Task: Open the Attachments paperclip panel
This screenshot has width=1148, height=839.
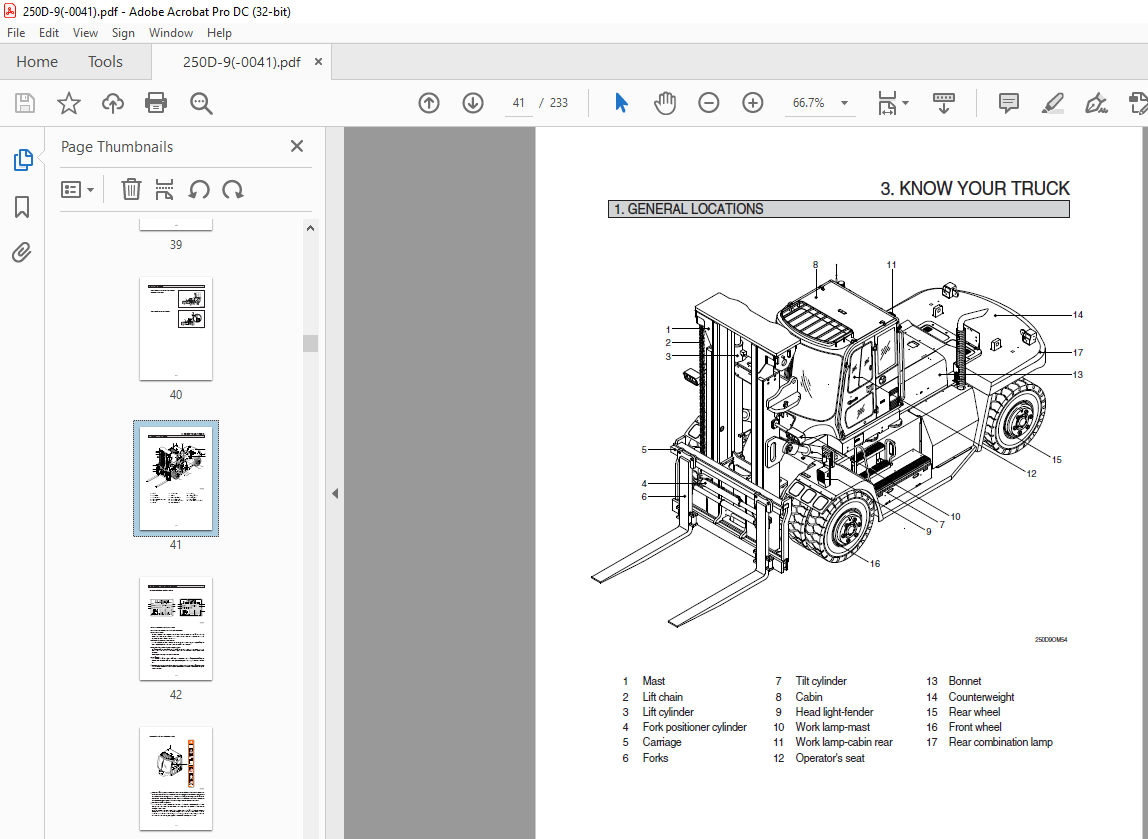Action: pyautogui.click(x=22, y=253)
